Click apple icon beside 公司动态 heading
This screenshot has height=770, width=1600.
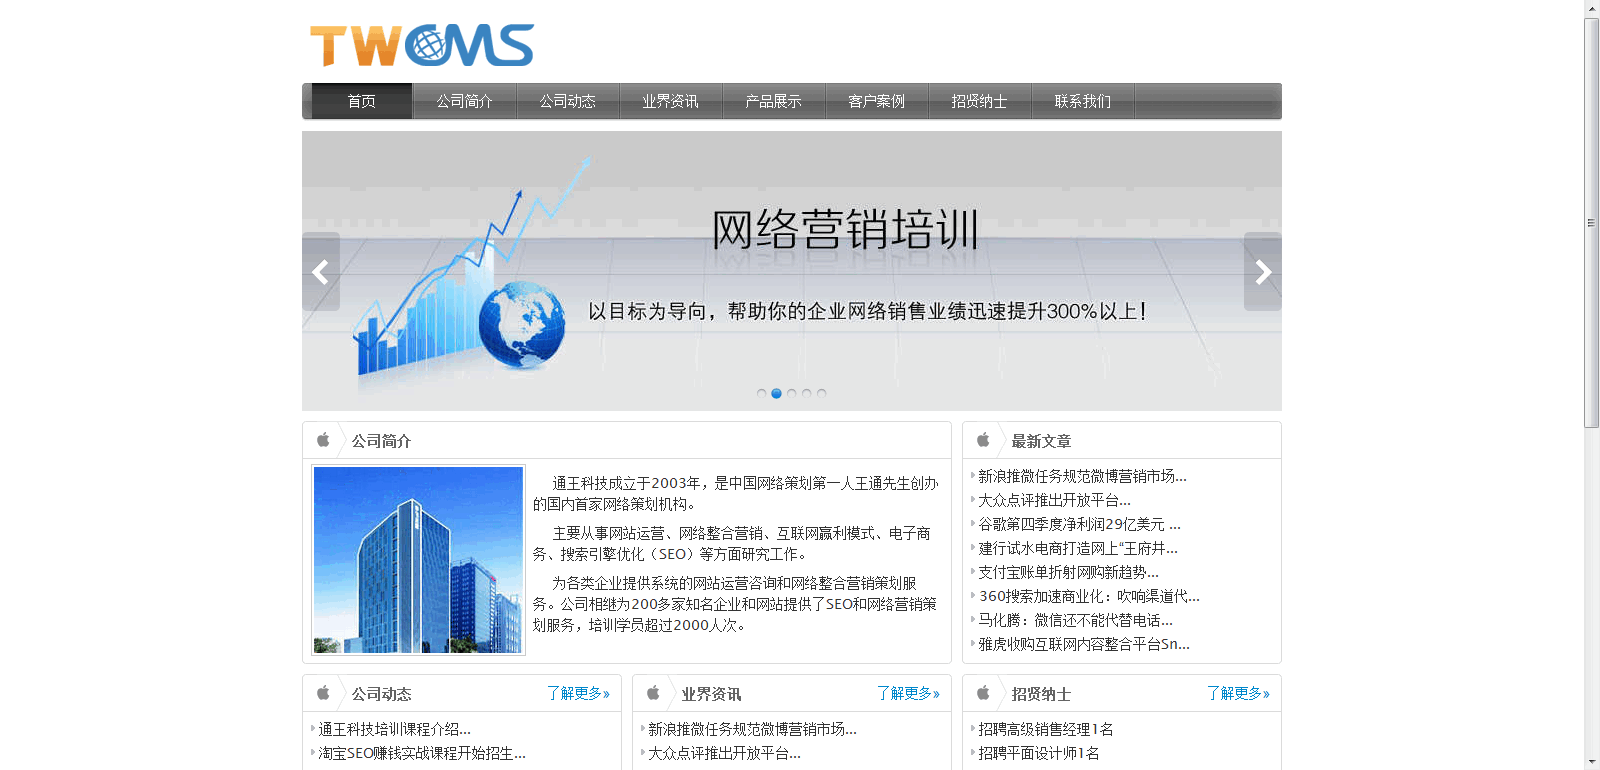coord(323,693)
